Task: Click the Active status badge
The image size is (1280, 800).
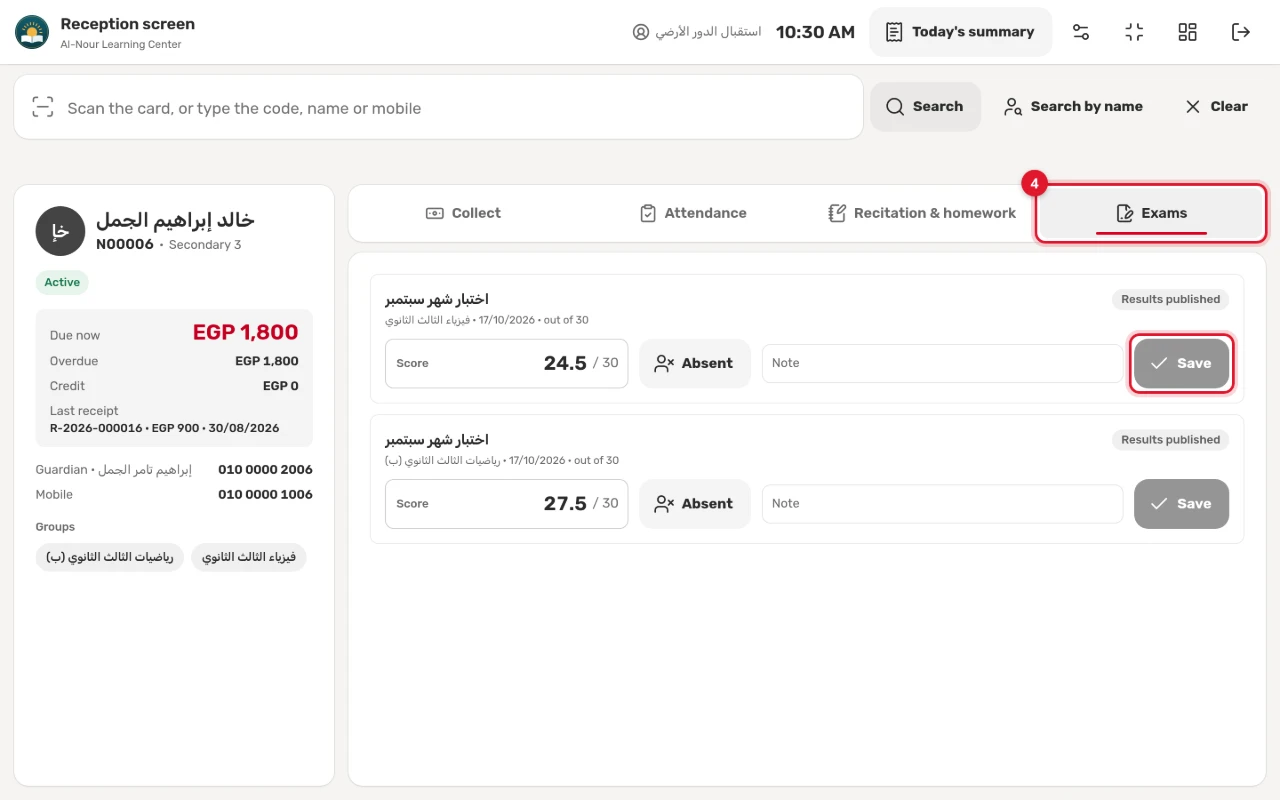Action: click(x=62, y=282)
